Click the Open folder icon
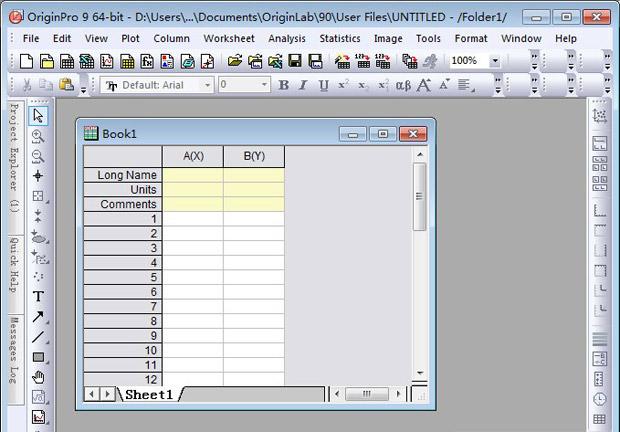 [234, 61]
